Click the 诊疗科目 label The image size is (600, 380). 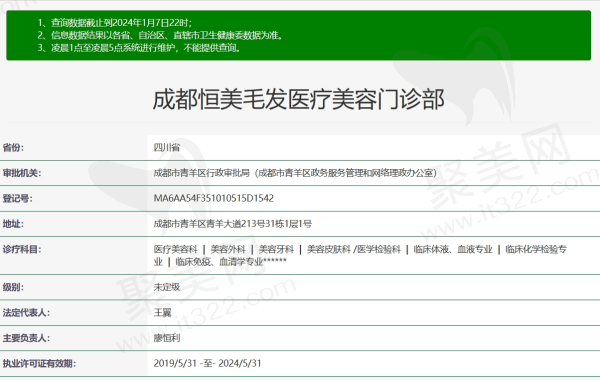[22, 250]
